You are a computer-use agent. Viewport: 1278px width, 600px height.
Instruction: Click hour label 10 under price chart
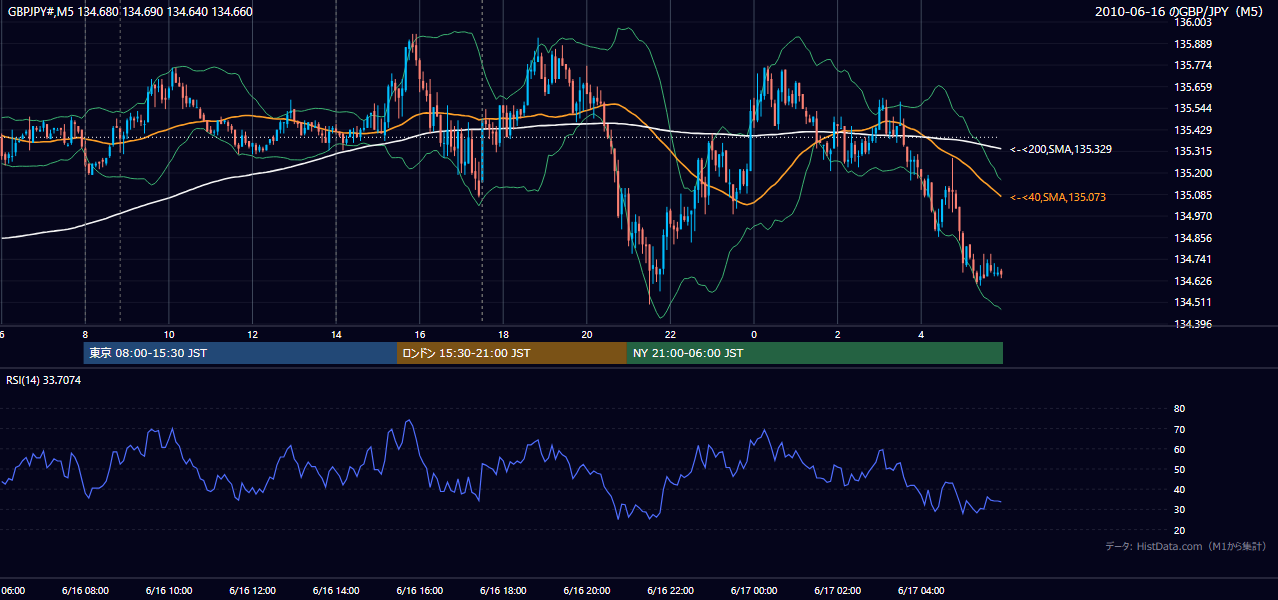pyautogui.click(x=169, y=335)
